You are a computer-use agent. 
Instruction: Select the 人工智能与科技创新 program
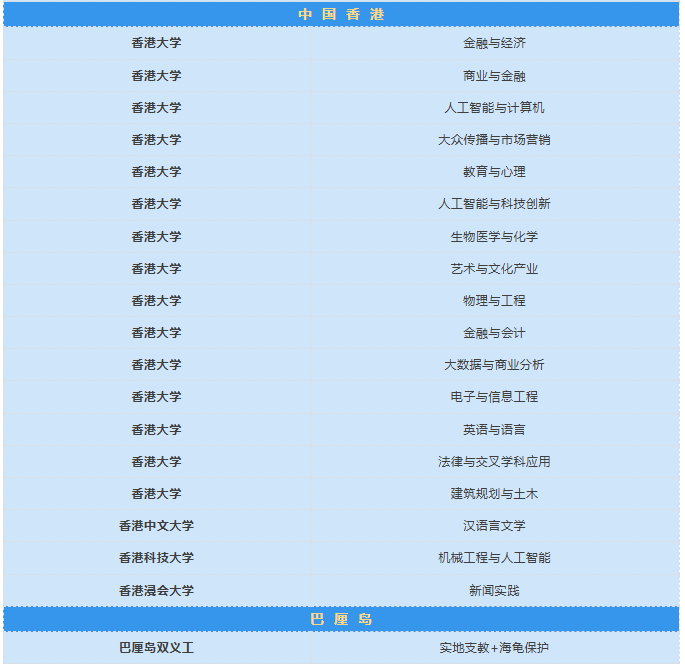tap(494, 204)
